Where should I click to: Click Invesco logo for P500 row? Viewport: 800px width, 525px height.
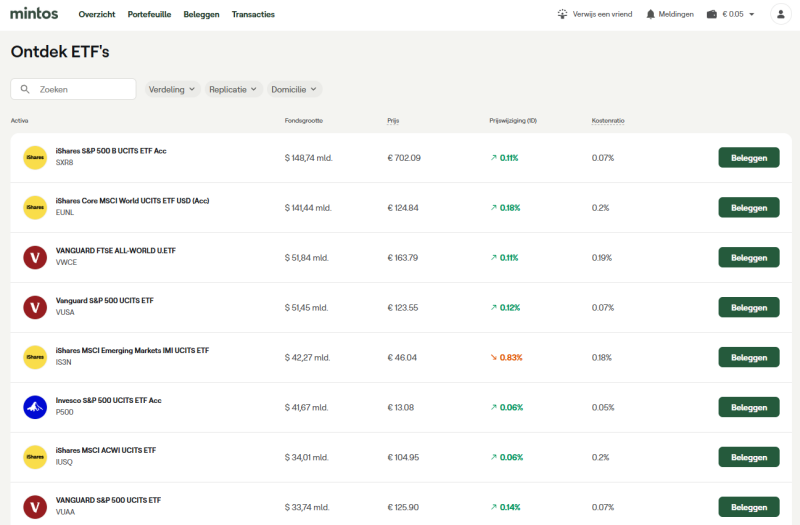click(35, 407)
